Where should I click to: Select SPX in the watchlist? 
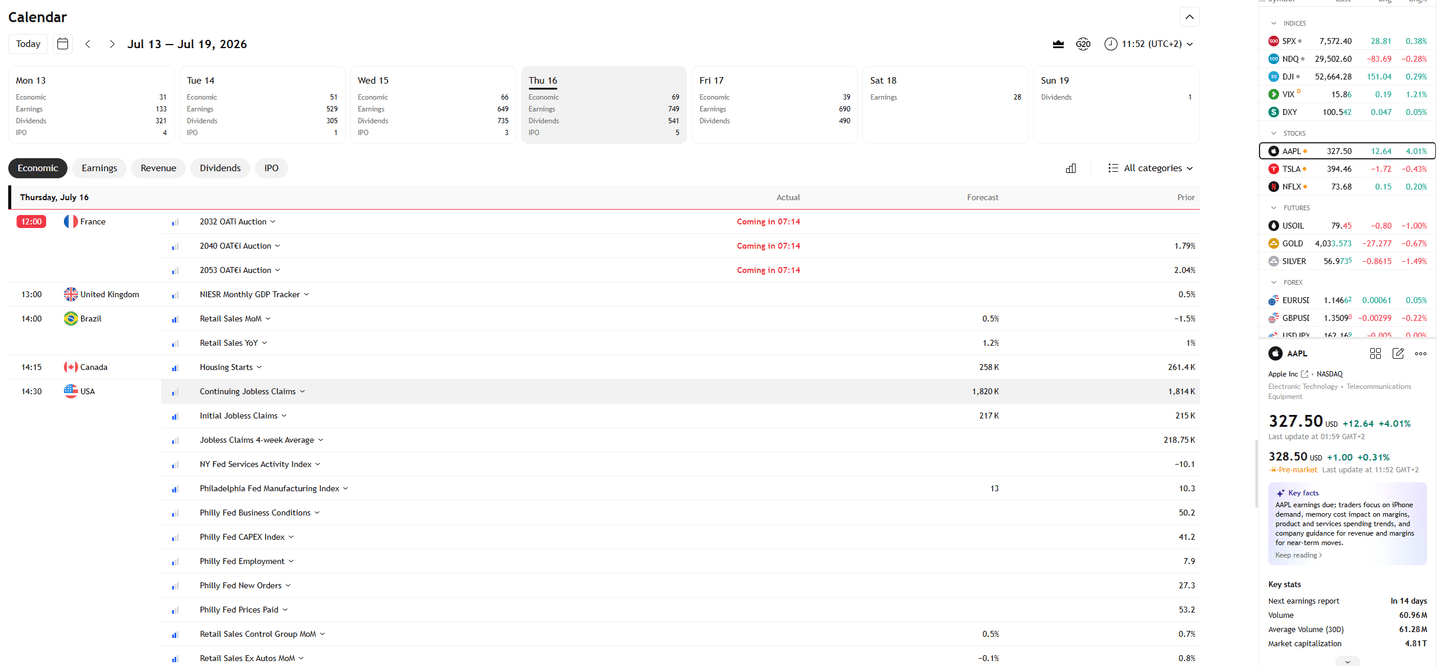pyautogui.click(x=1347, y=41)
